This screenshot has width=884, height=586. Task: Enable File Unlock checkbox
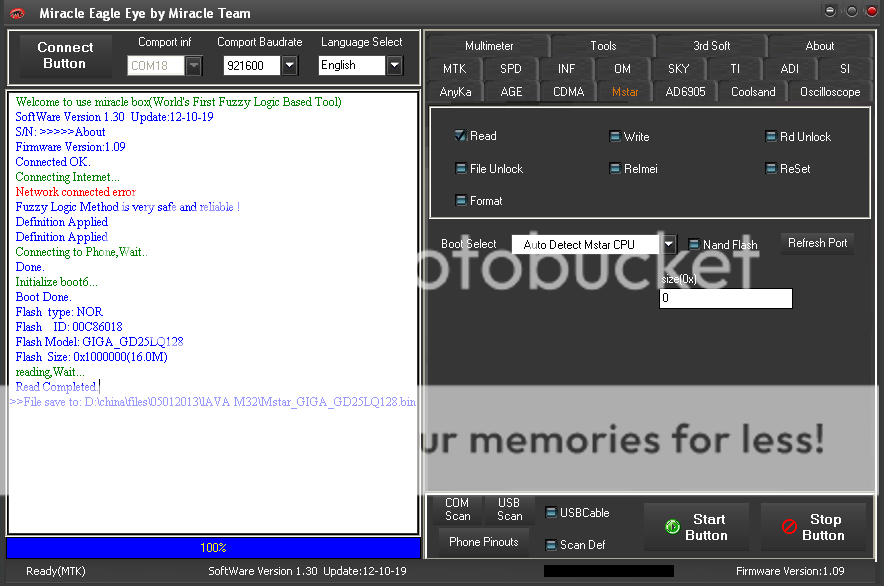click(461, 169)
